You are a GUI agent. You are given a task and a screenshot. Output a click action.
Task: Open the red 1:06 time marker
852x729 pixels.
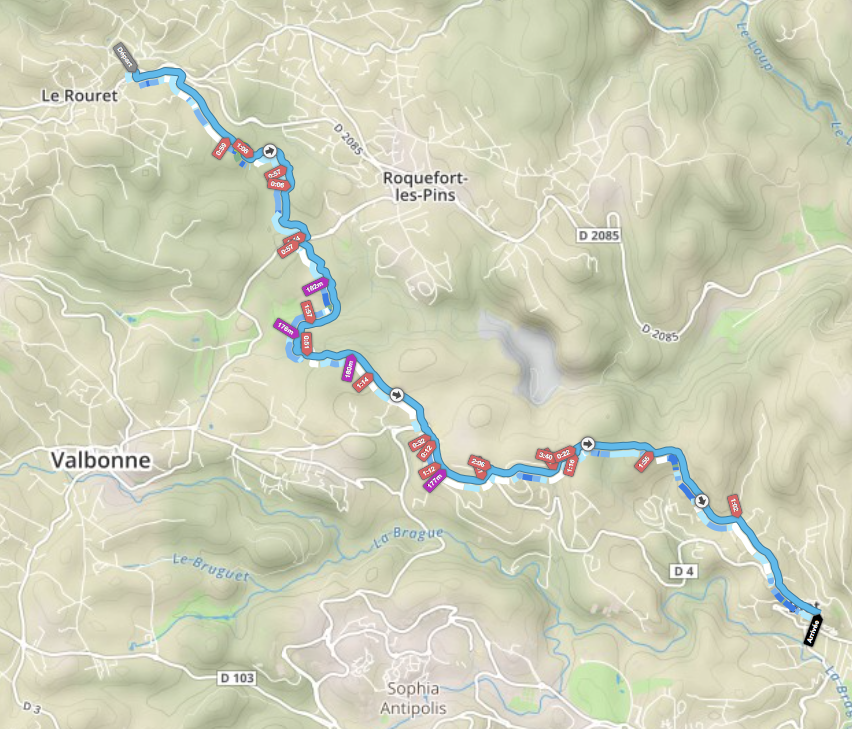[x=243, y=149]
